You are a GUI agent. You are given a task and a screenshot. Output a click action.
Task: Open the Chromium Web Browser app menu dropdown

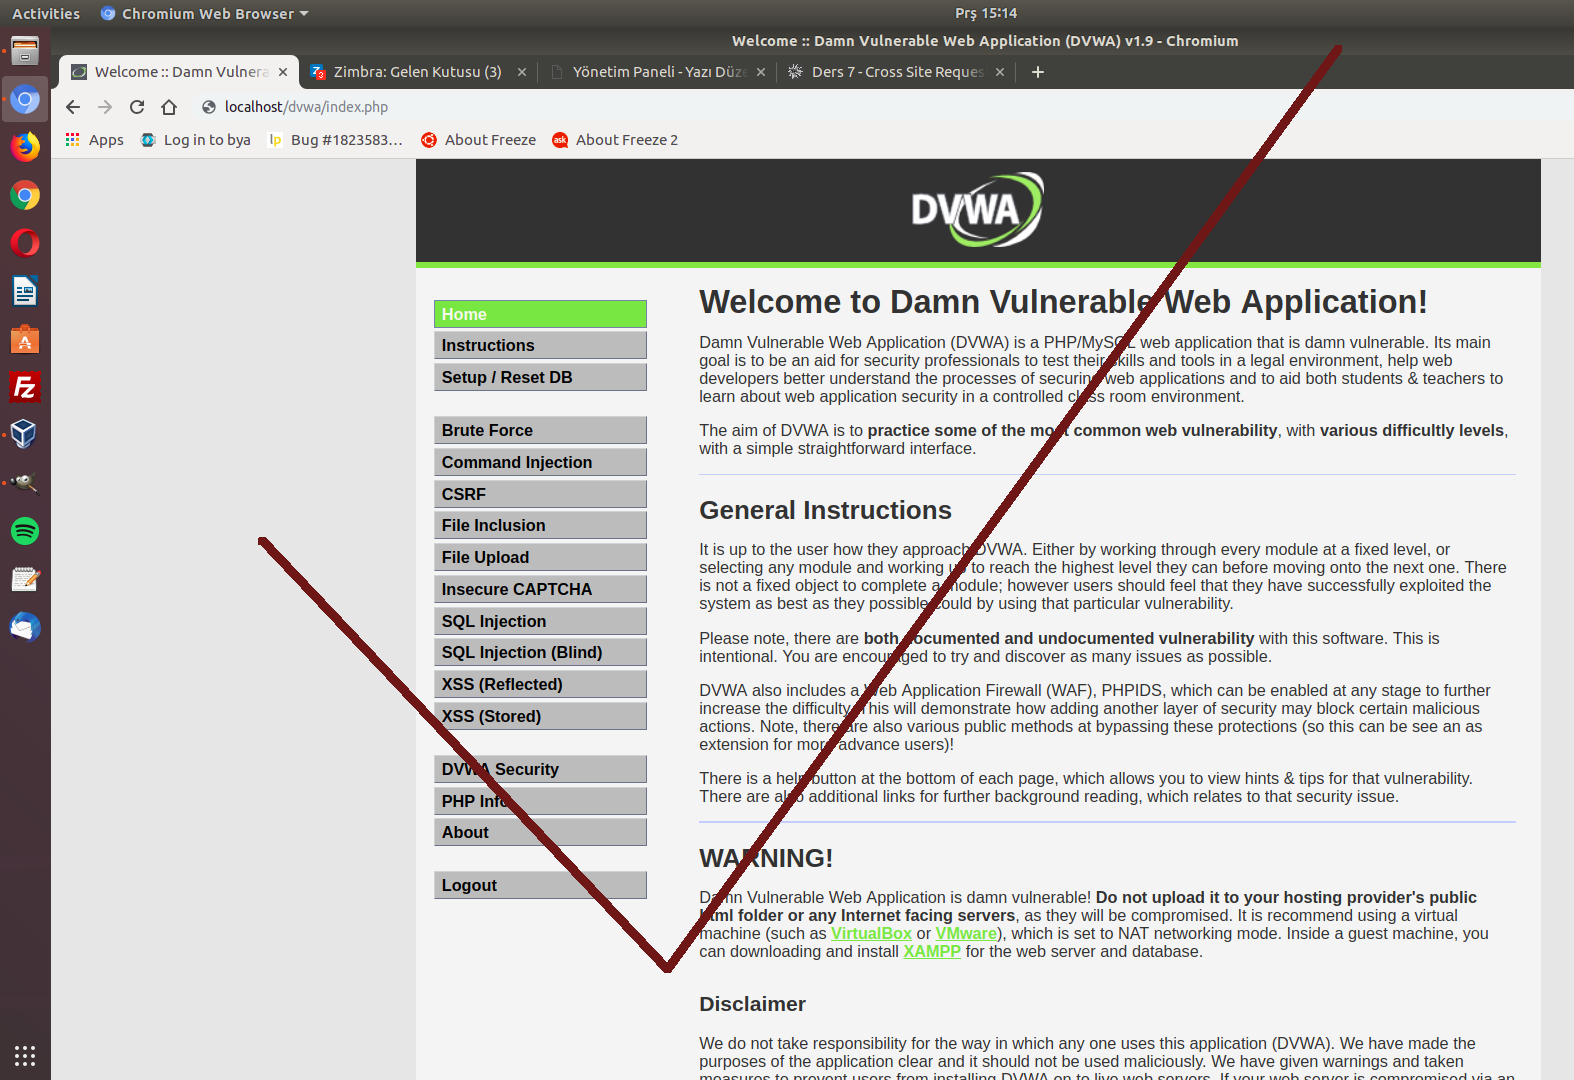click(x=205, y=14)
